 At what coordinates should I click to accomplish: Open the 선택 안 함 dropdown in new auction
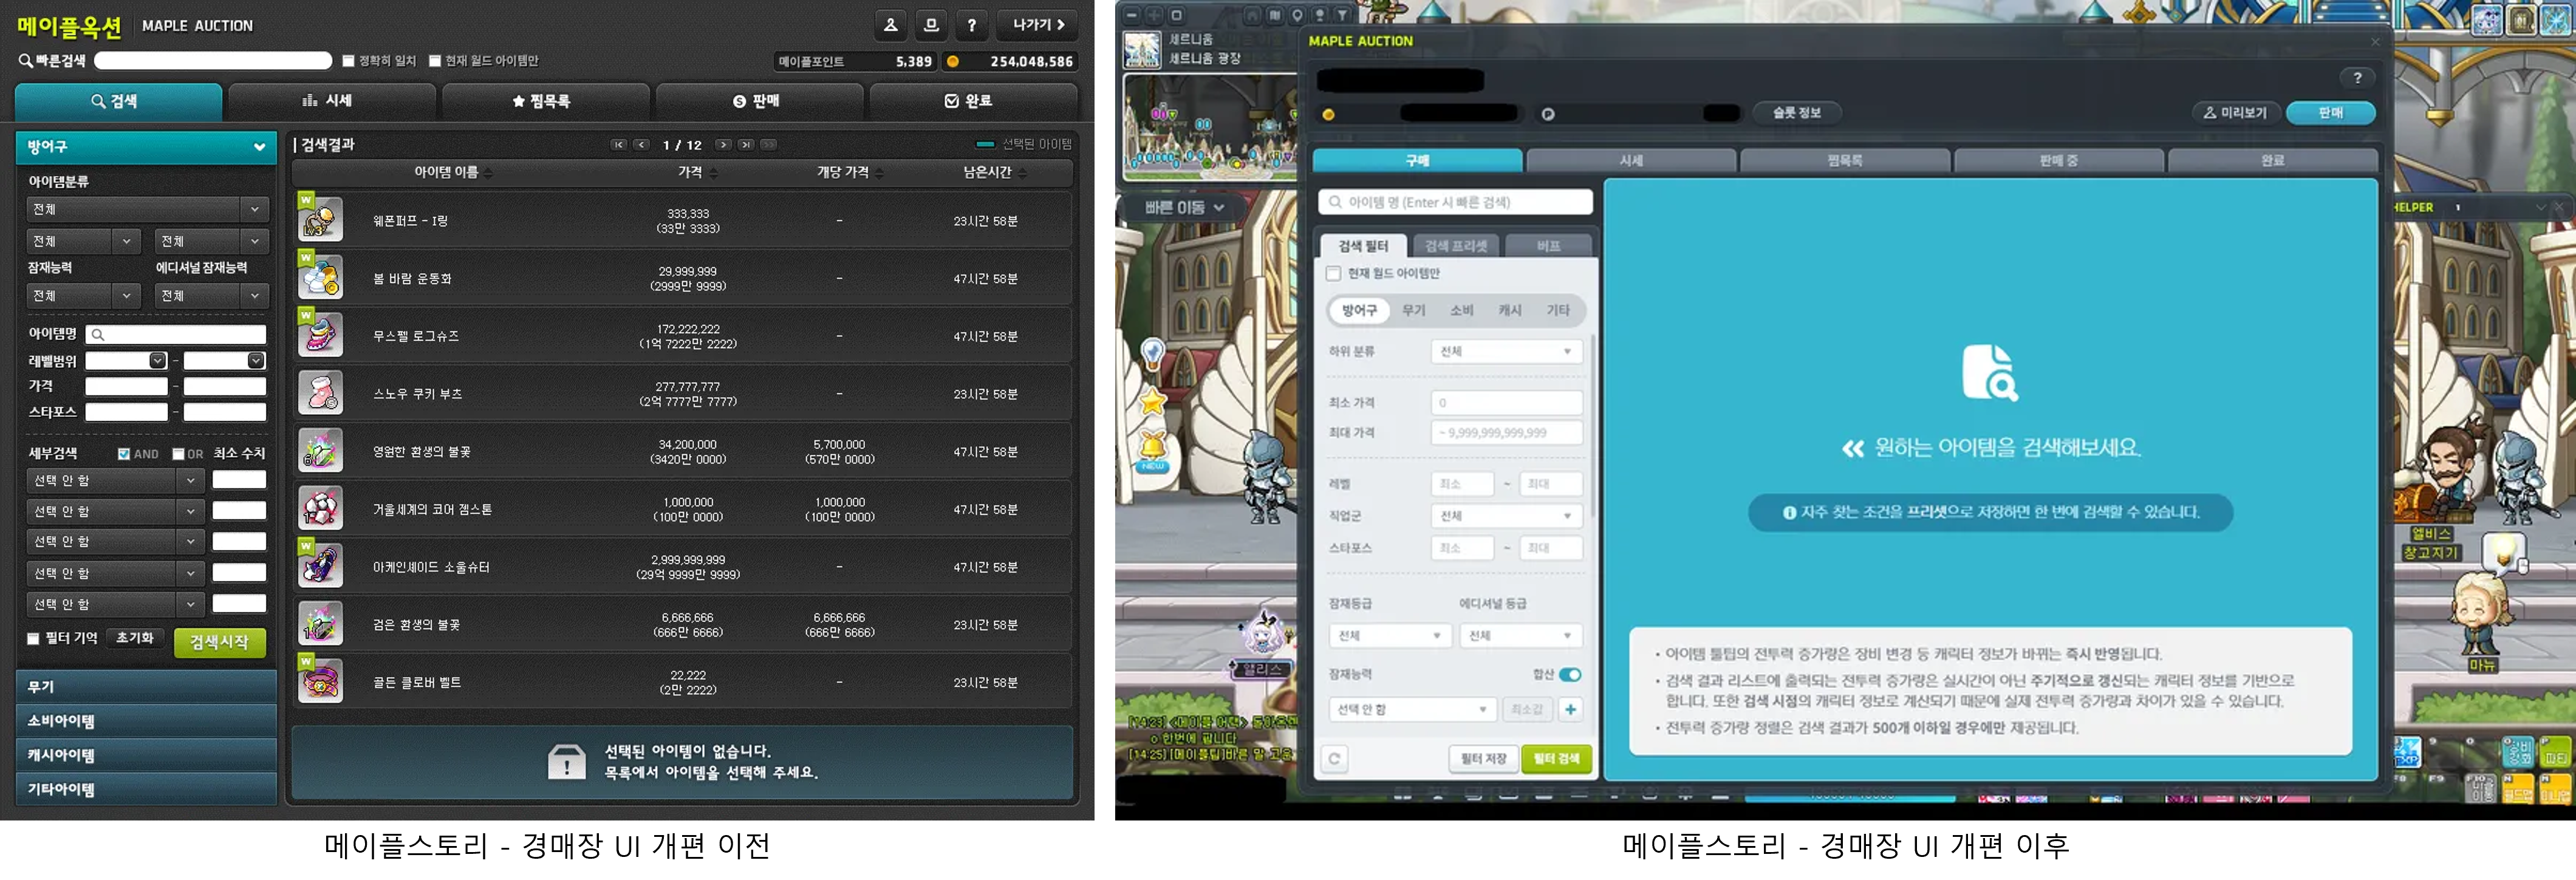[x=1412, y=709]
